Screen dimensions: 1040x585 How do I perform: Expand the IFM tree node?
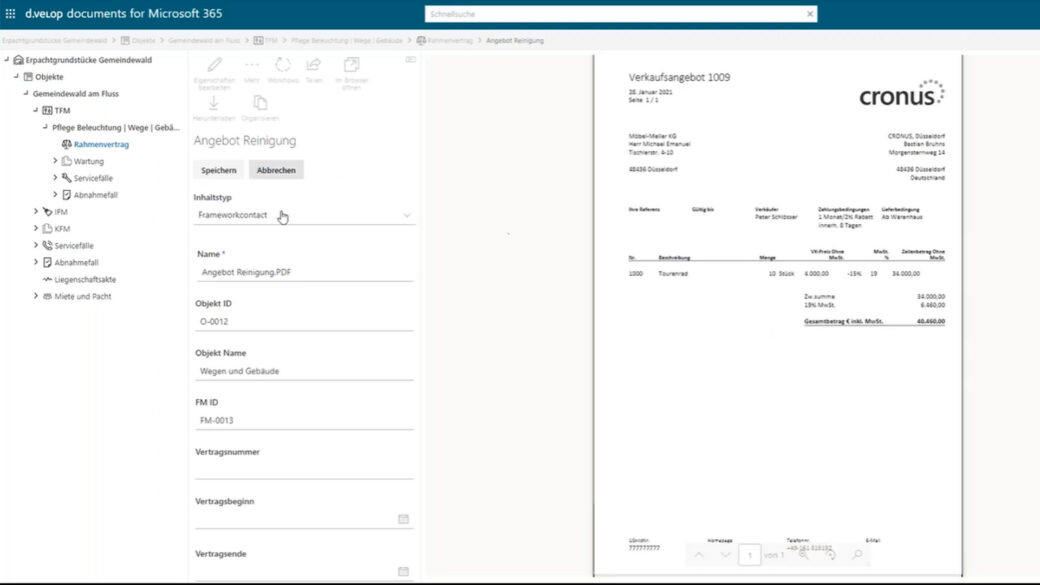(36, 212)
